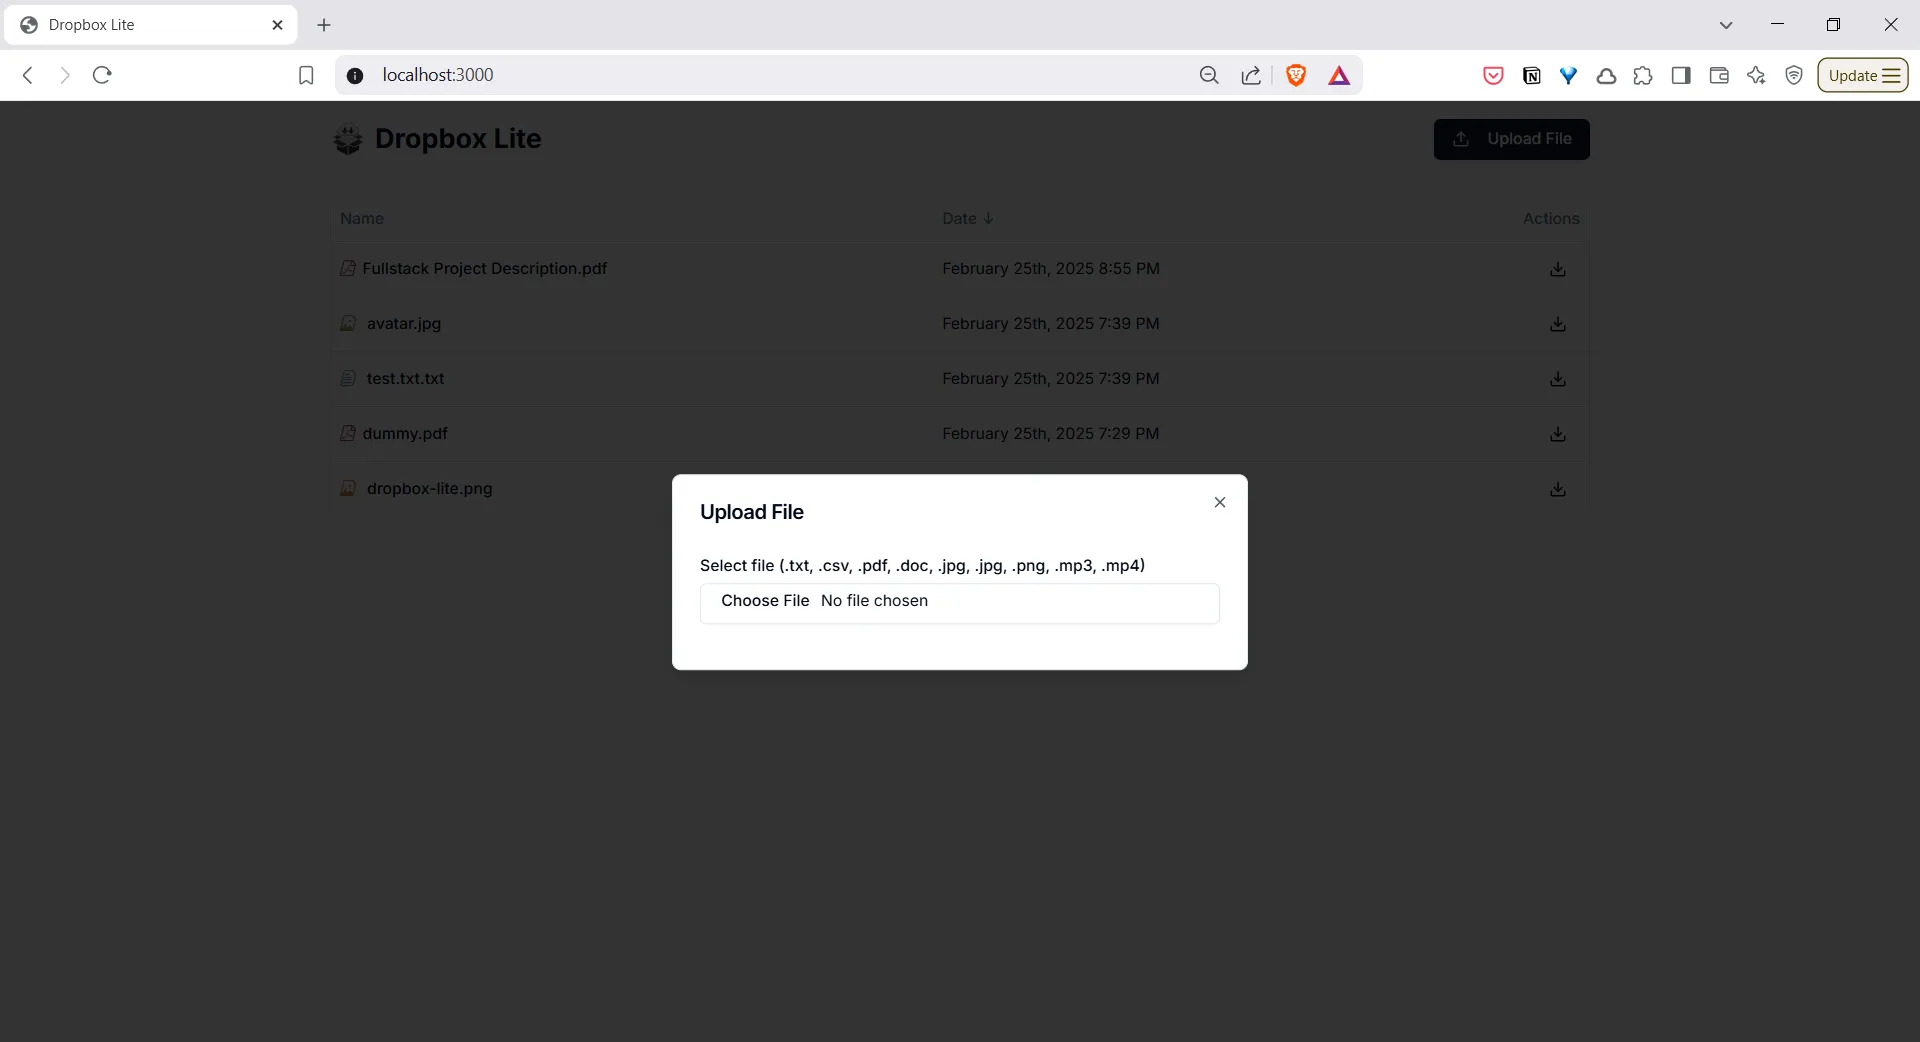Click the text file icon beside test.txt.txt

[348, 378]
